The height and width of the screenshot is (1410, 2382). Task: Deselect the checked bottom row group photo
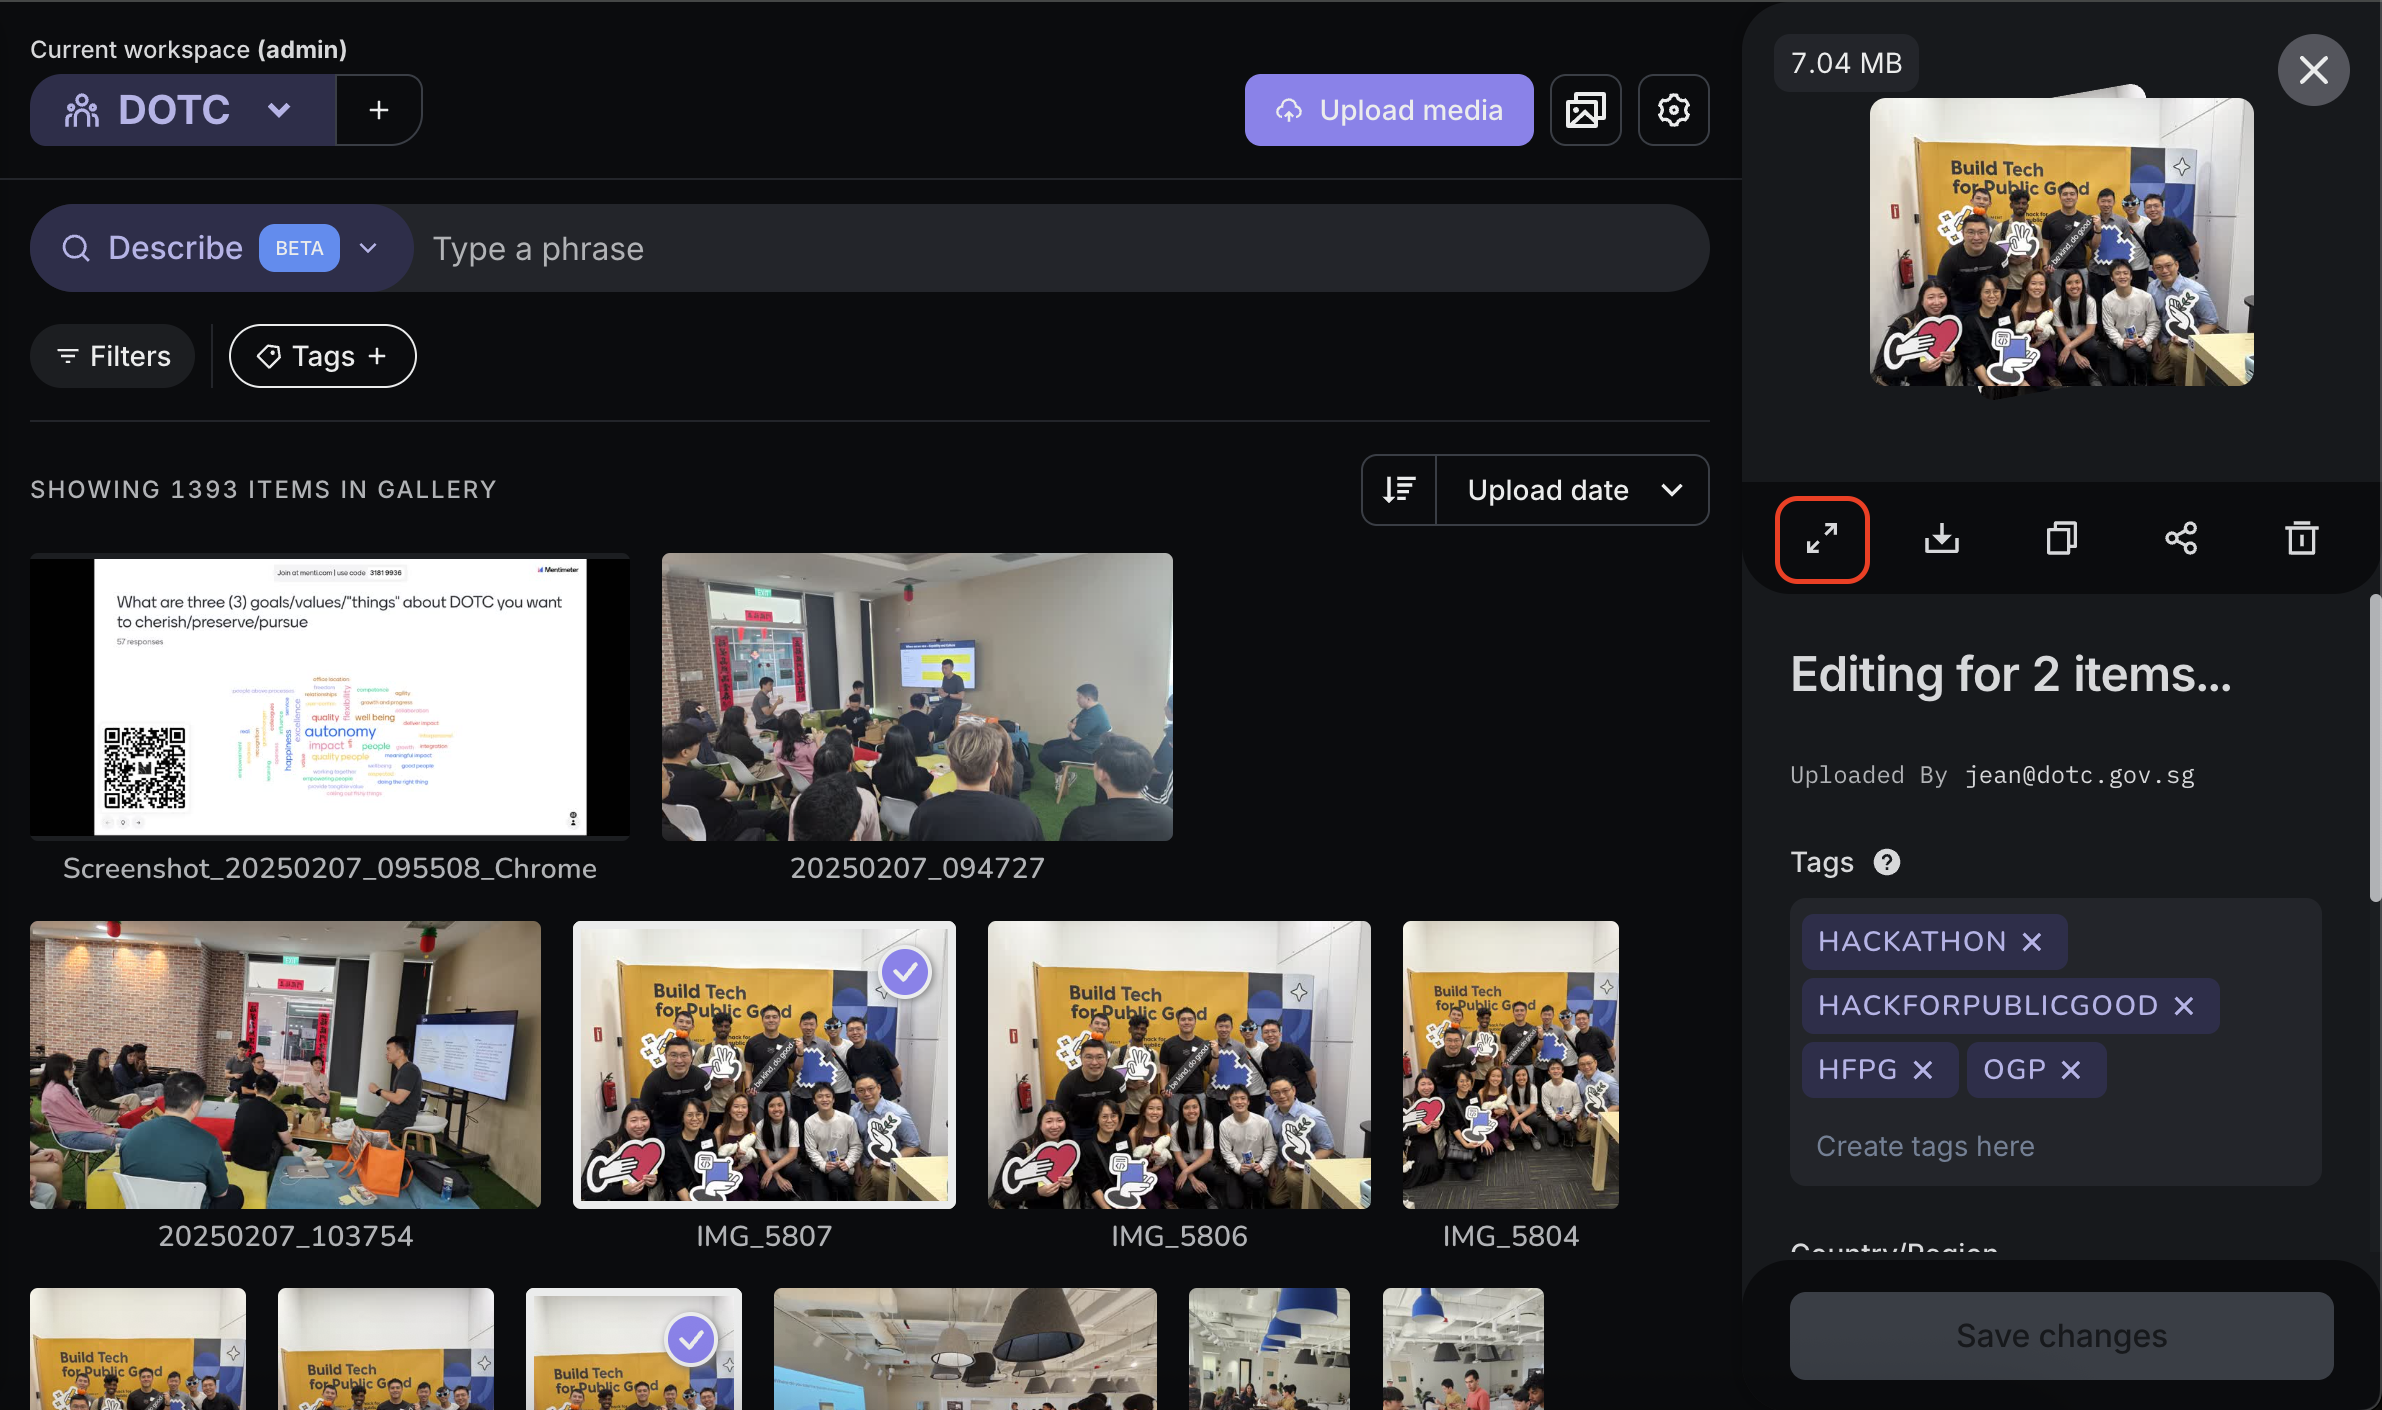click(x=691, y=1339)
